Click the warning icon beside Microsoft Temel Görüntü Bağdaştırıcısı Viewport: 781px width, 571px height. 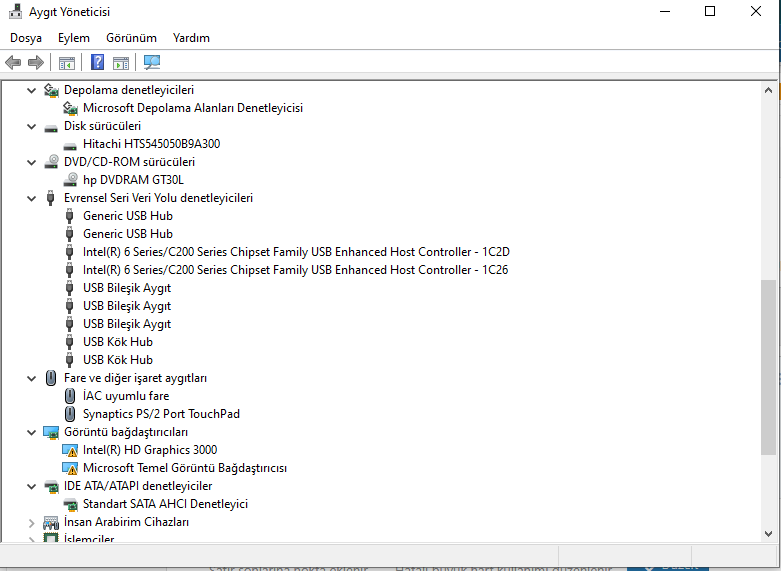[x=70, y=468]
